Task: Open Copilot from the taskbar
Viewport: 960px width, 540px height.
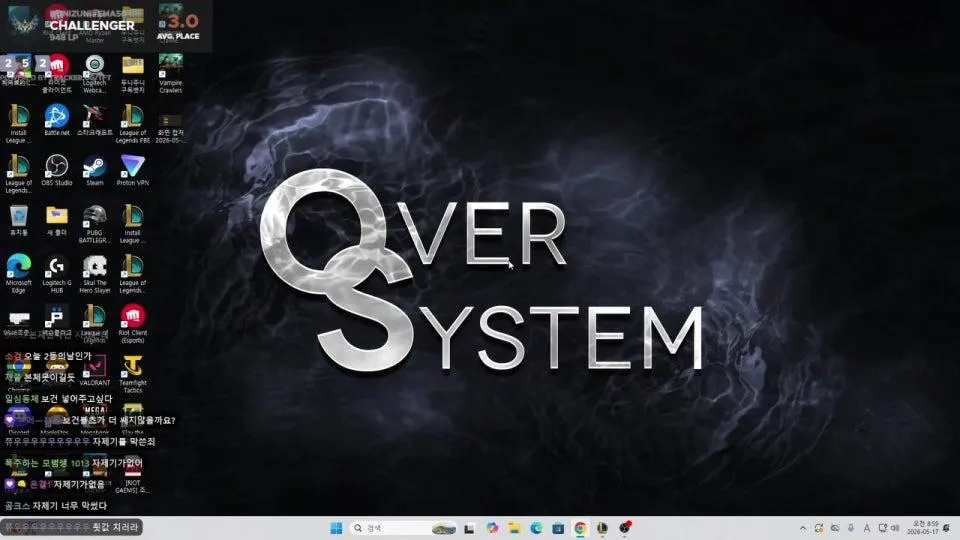Action: point(492,528)
